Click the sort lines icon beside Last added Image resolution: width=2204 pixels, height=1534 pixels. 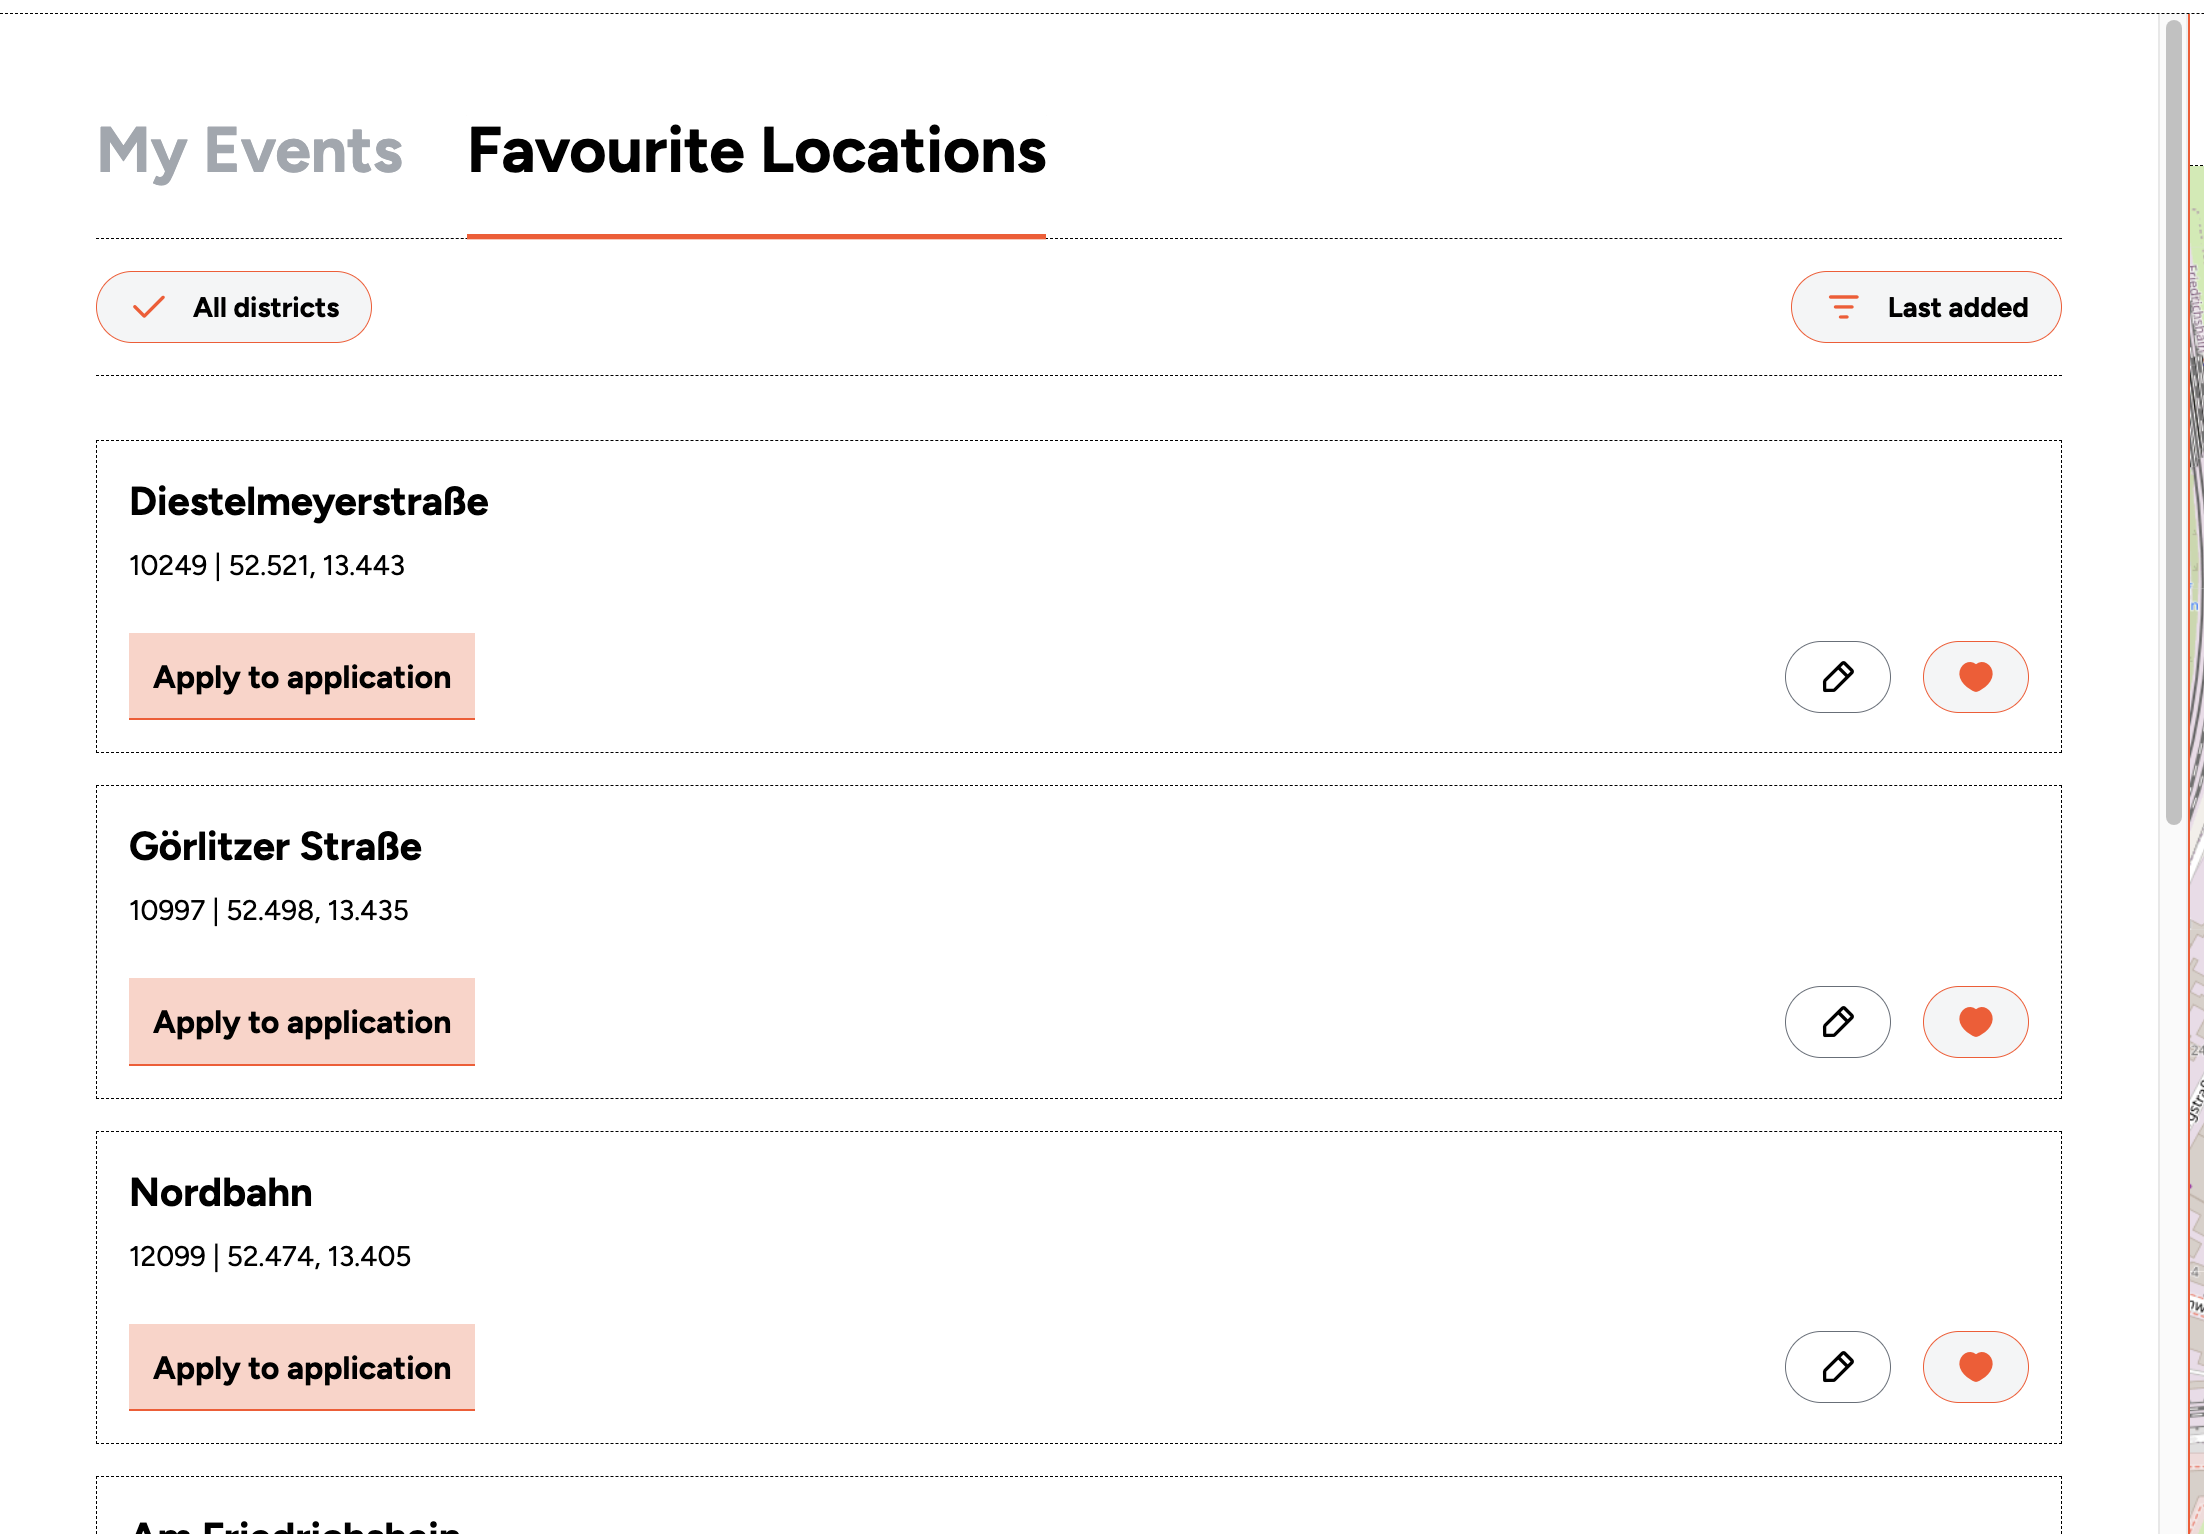tap(1843, 307)
